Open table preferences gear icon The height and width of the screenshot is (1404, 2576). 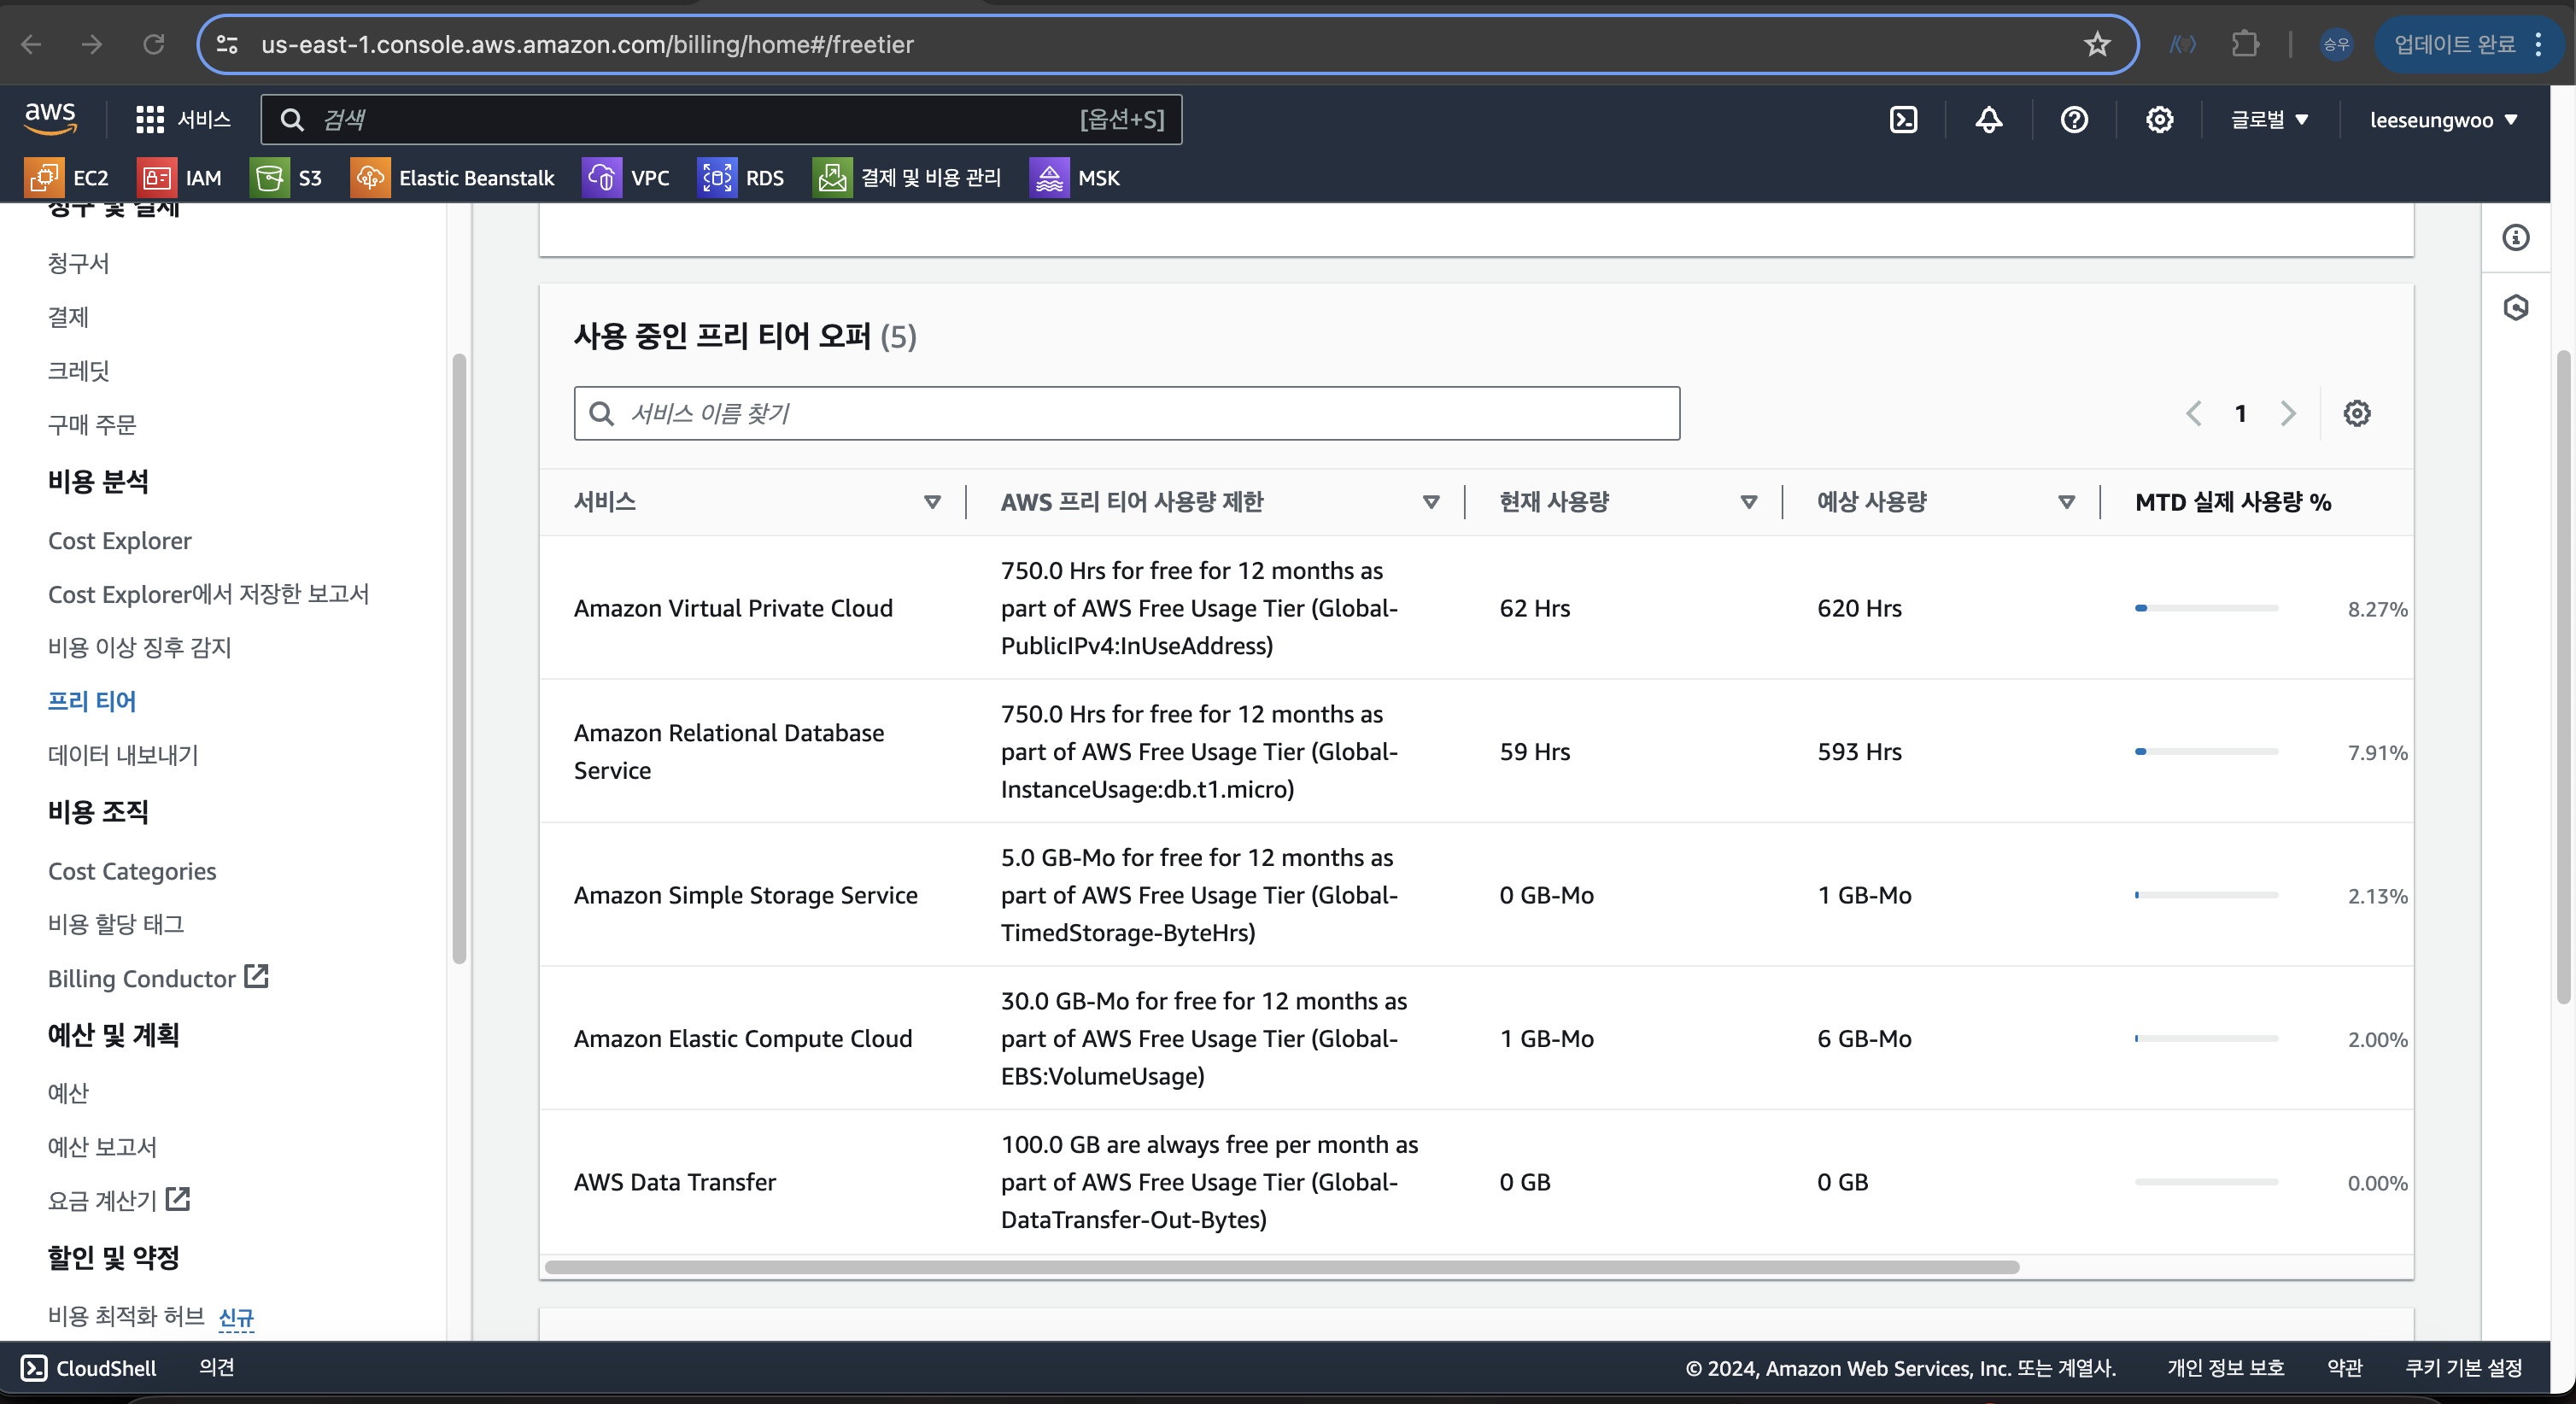click(2356, 413)
